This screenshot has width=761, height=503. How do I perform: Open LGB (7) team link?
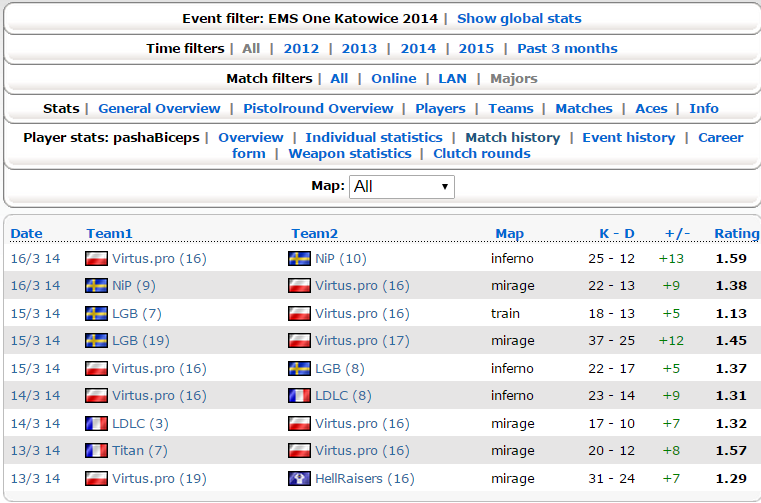[137, 314]
